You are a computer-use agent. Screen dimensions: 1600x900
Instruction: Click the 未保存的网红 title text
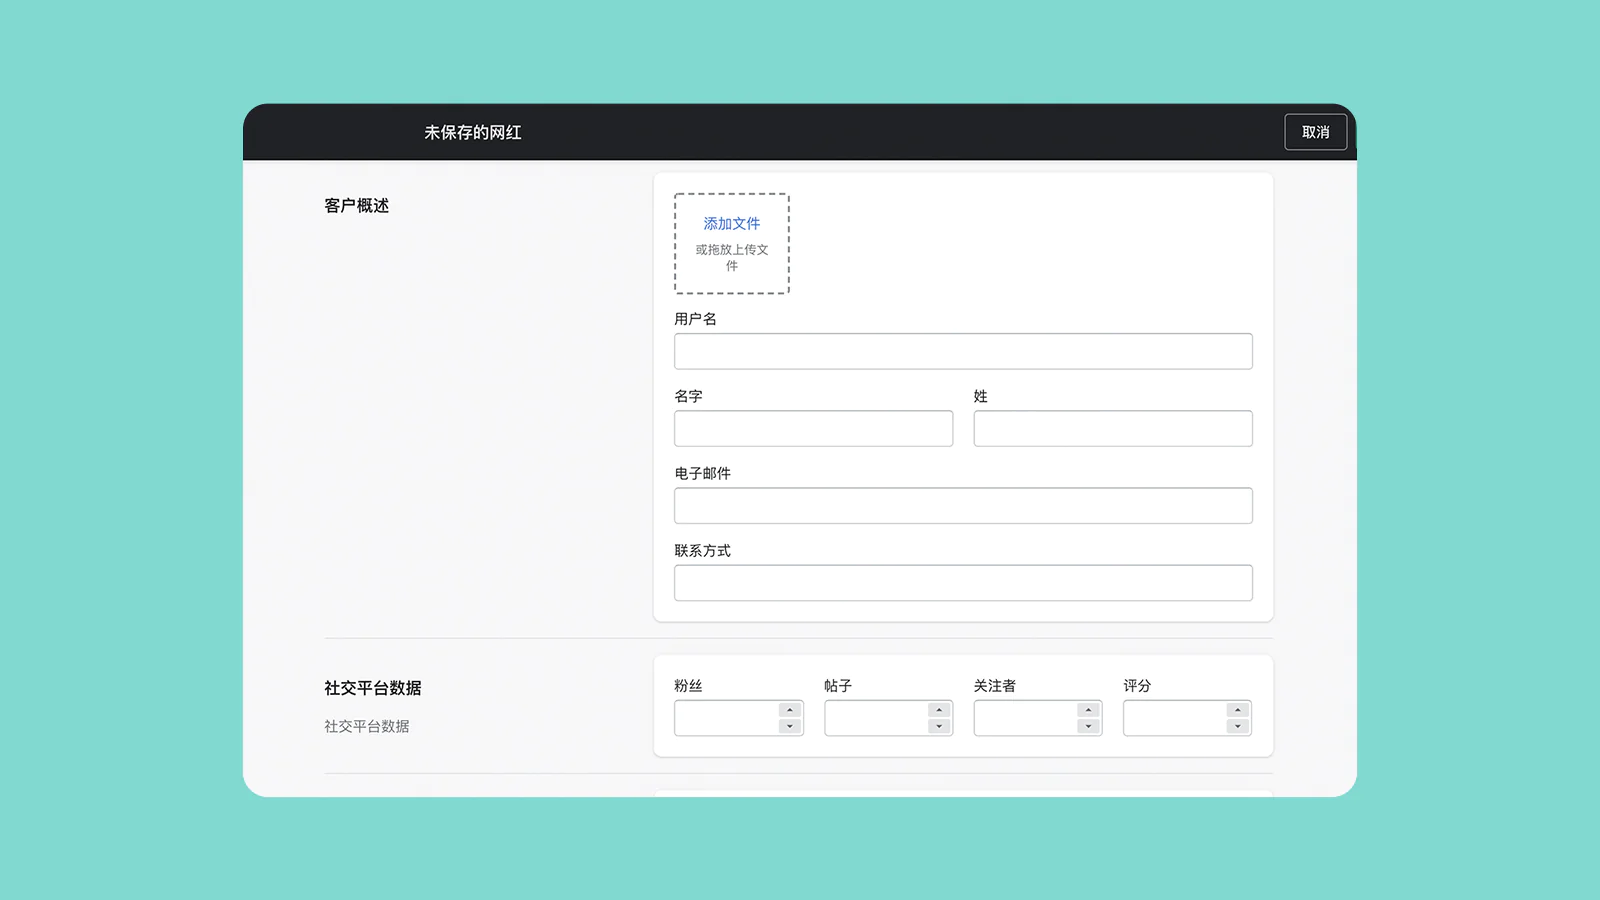(x=473, y=132)
